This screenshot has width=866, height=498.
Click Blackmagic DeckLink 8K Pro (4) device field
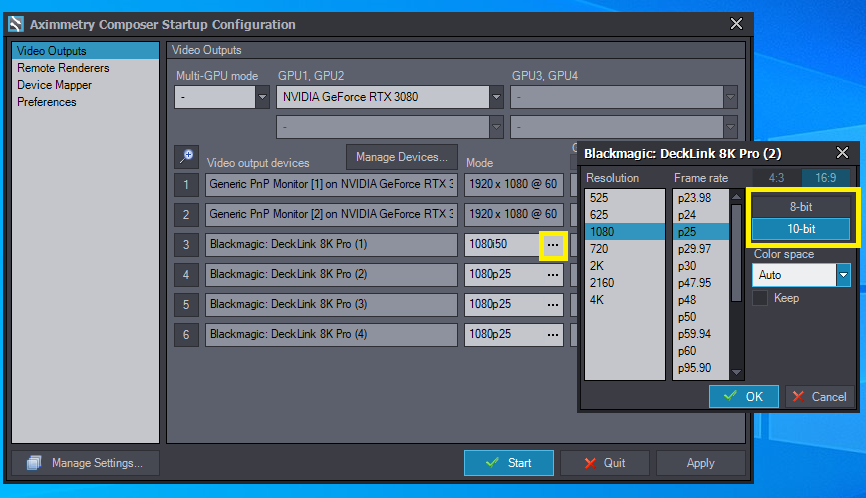331,335
